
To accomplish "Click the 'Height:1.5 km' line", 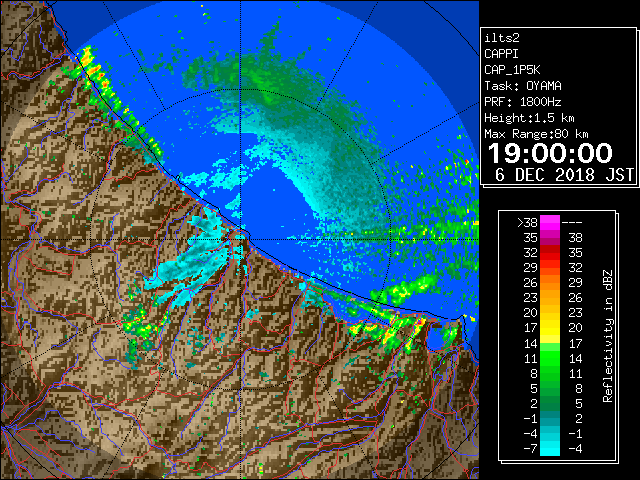I will (x=529, y=118).
